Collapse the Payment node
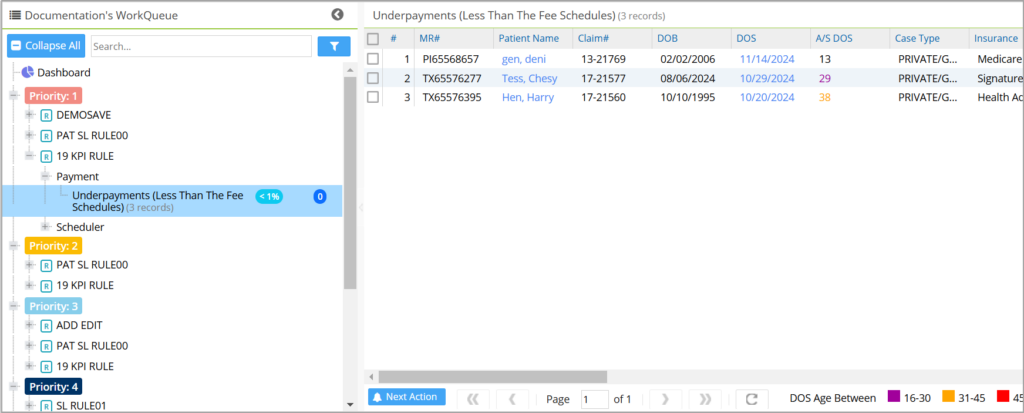1024x413 pixels. pos(46,176)
